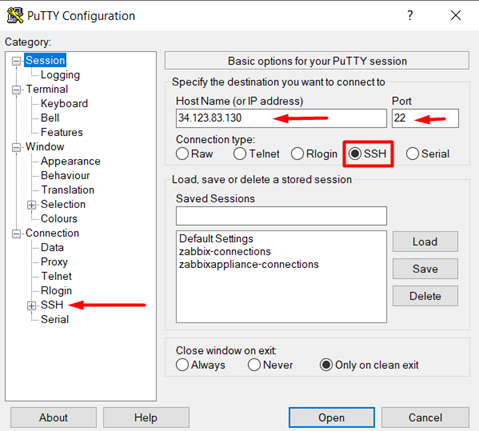Click the PuTTY icon in title bar
The width and height of the screenshot is (479, 431).
(15, 15)
